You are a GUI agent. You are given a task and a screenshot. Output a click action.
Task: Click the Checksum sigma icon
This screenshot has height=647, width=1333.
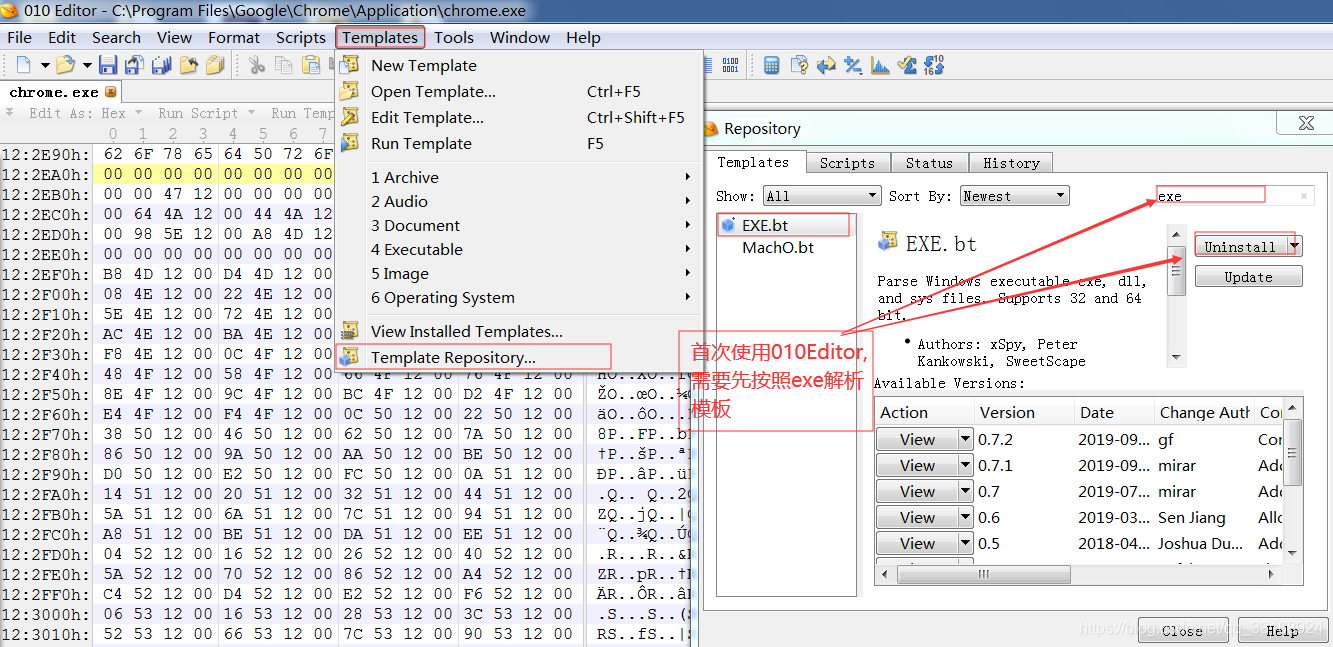(x=907, y=65)
